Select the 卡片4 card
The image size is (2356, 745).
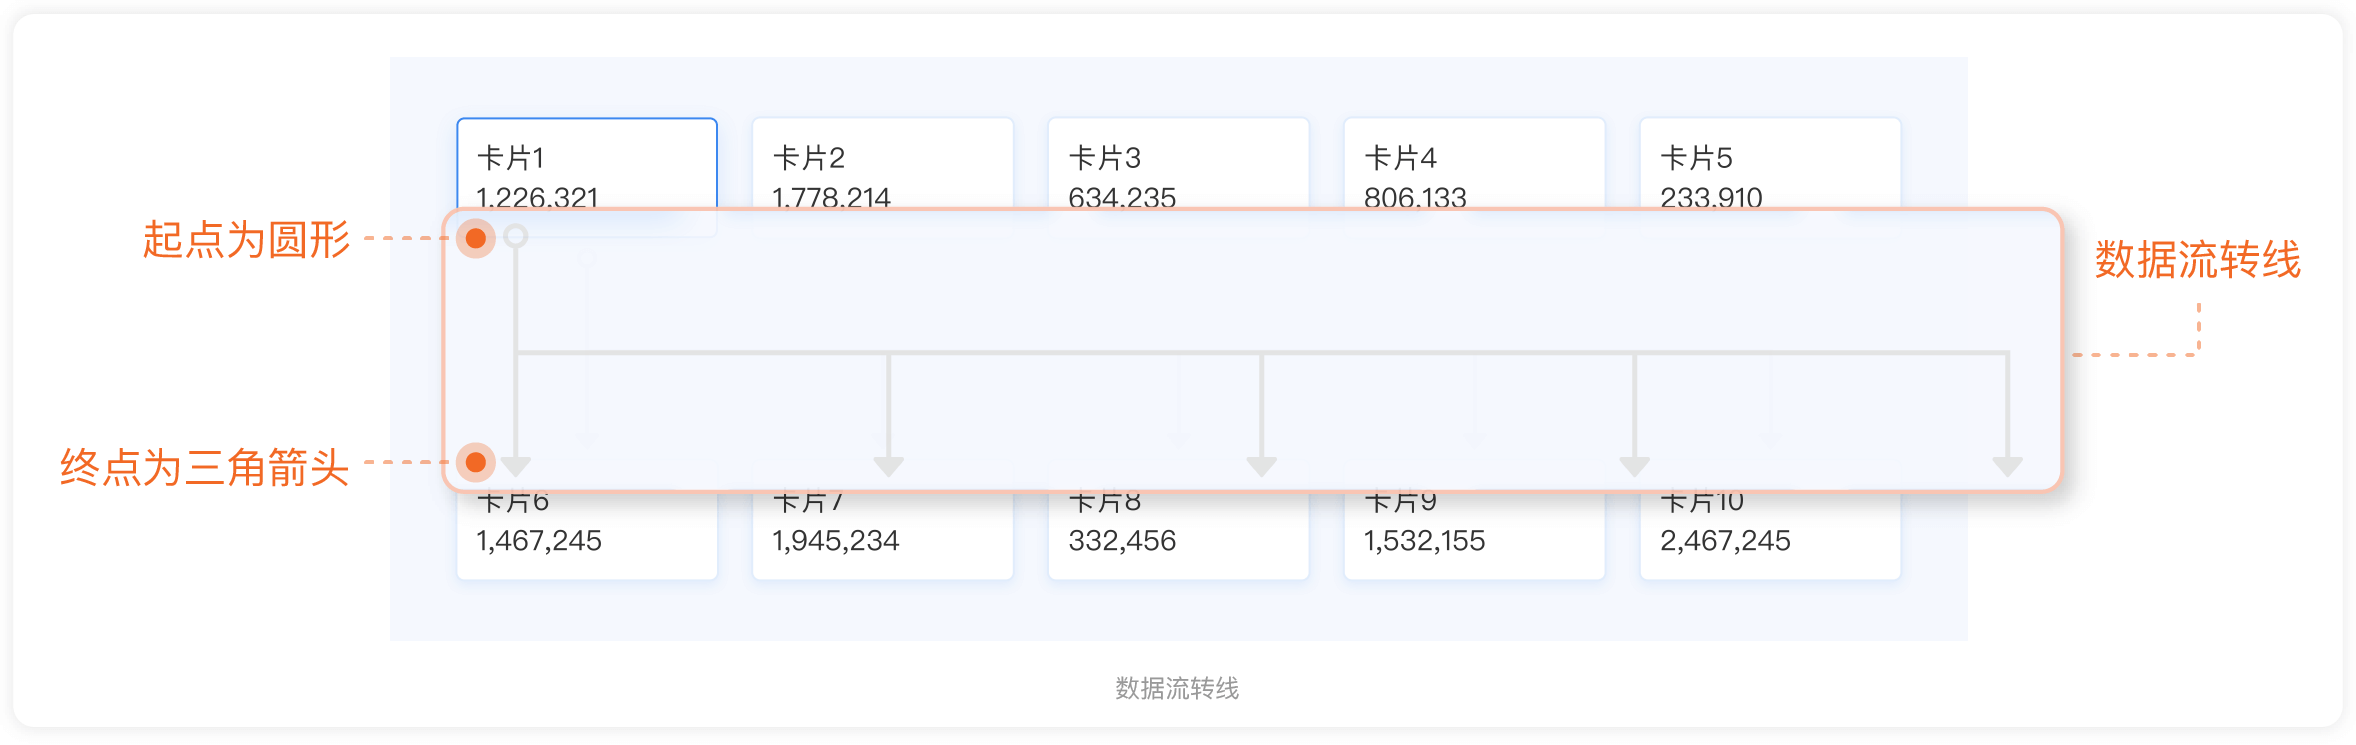tap(1474, 165)
